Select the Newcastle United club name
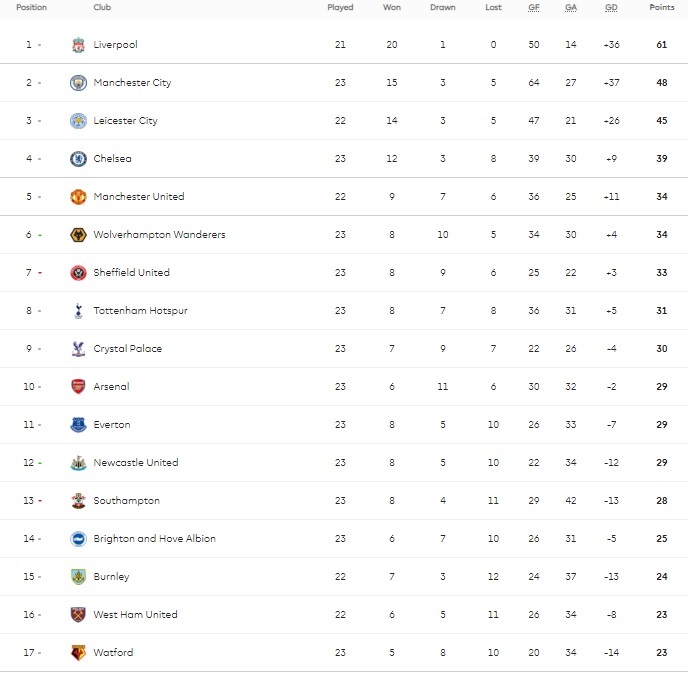The height and width of the screenshot is (674, 688). pyautogui.click(x=136, y=462)
